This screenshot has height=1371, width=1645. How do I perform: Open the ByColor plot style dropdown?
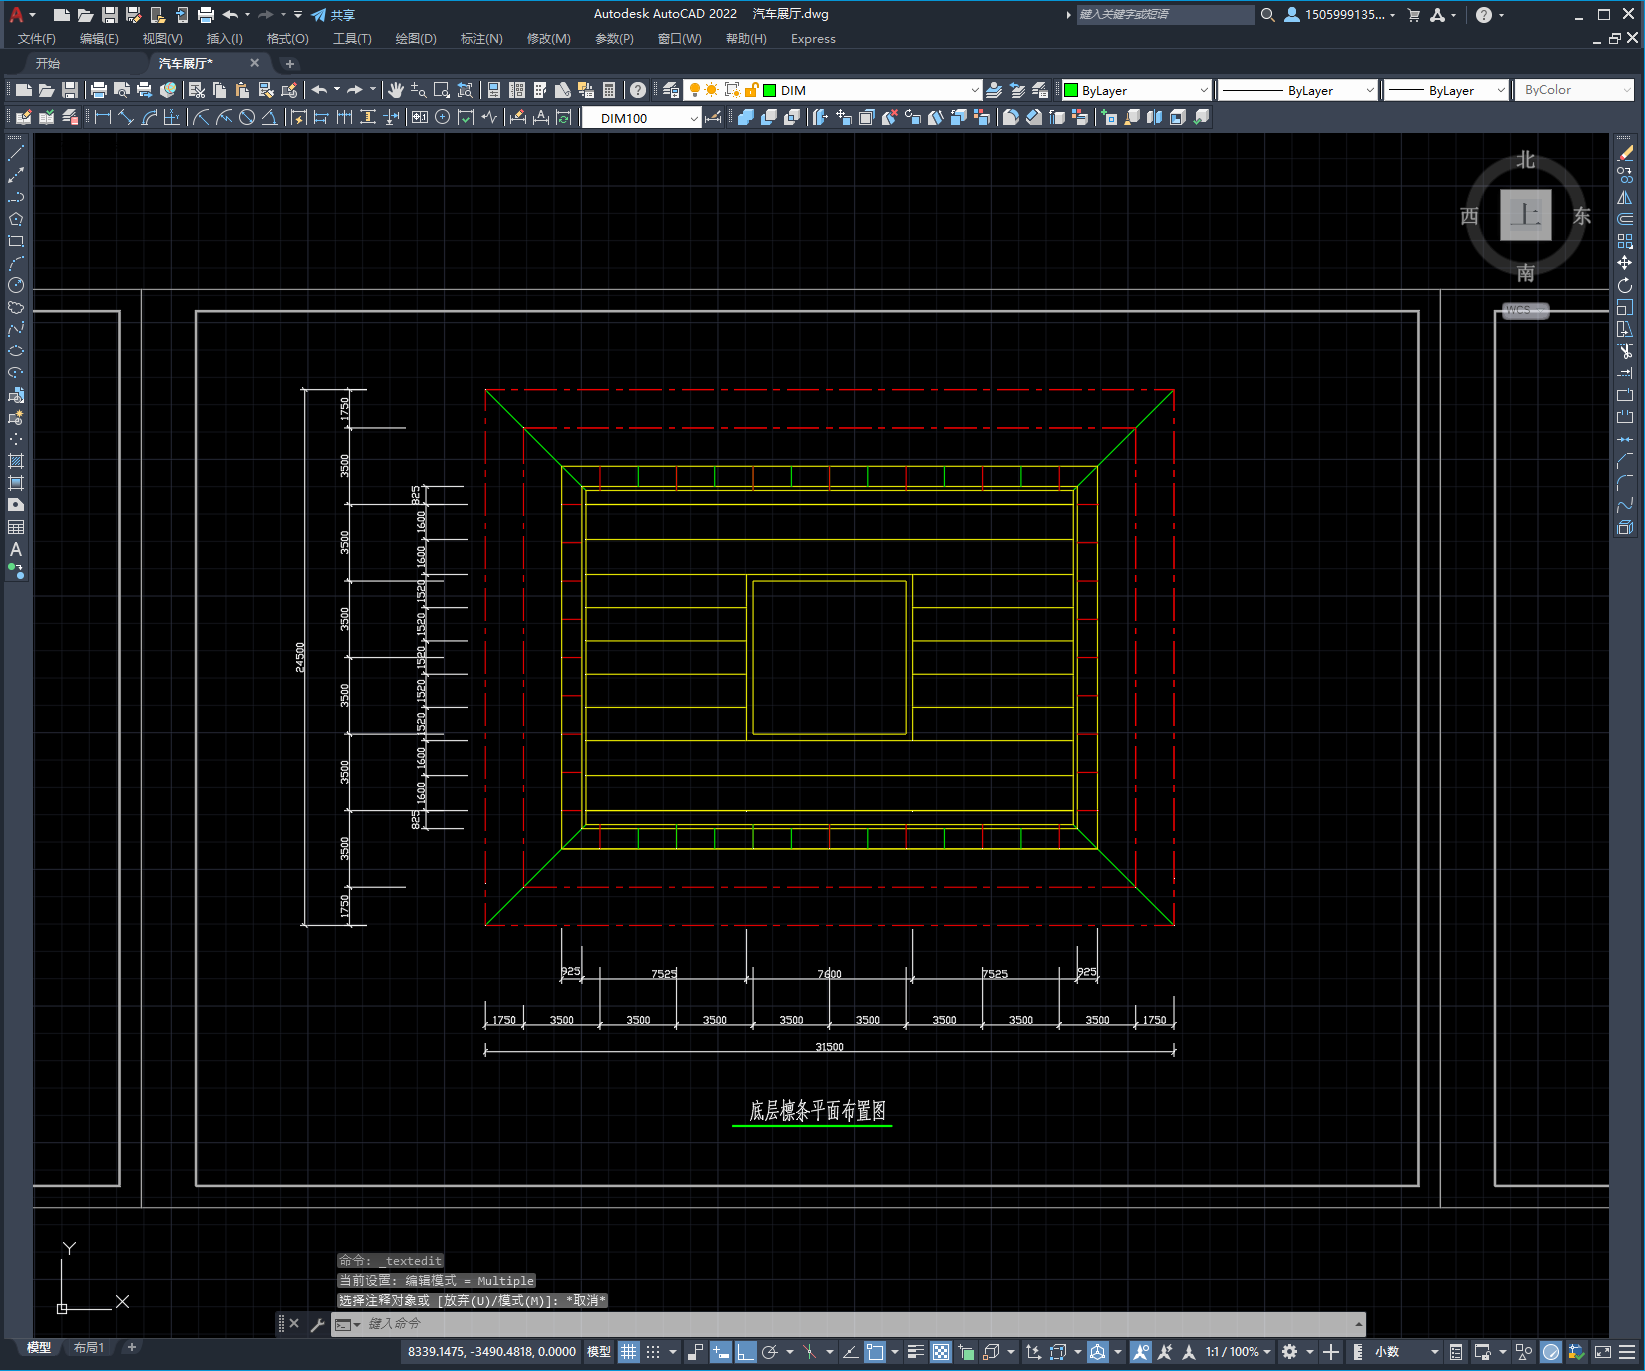point(1626,90)
